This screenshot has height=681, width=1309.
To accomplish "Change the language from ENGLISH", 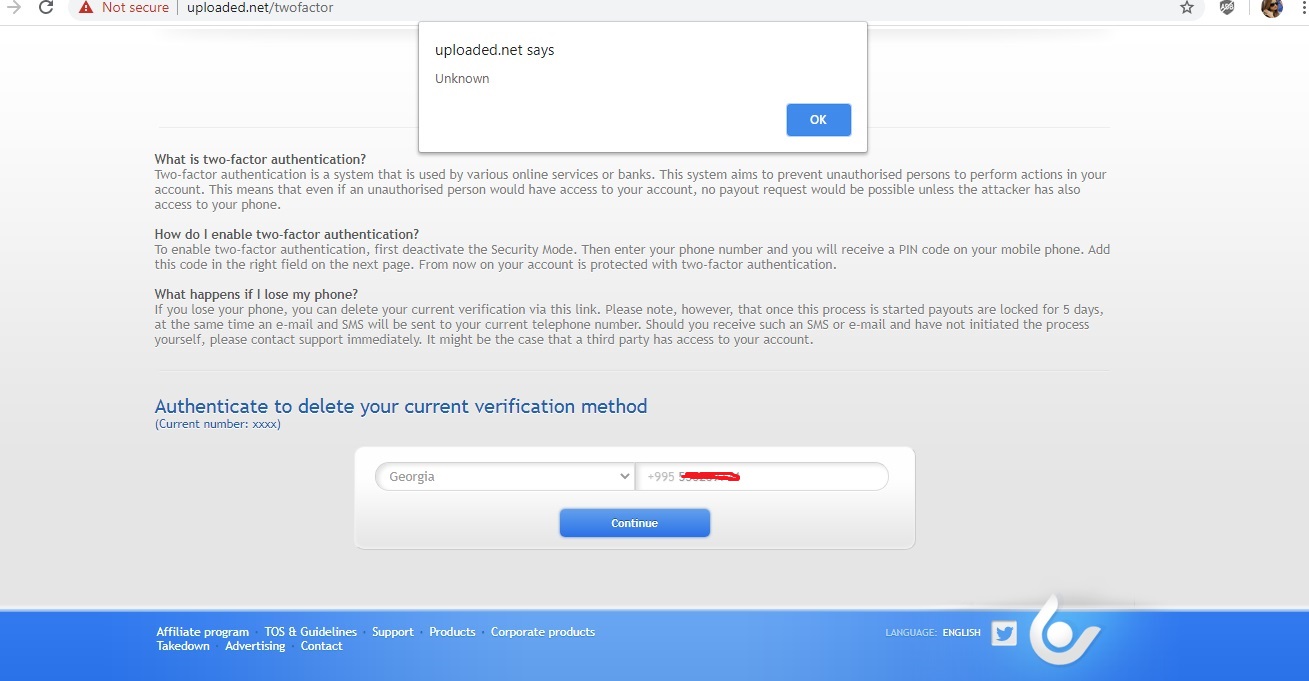I will click(961, 633).
